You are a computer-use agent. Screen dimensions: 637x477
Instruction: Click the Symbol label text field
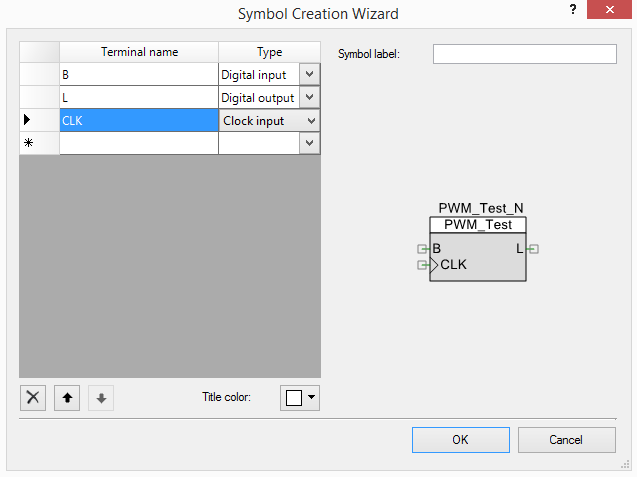(524, 54)
